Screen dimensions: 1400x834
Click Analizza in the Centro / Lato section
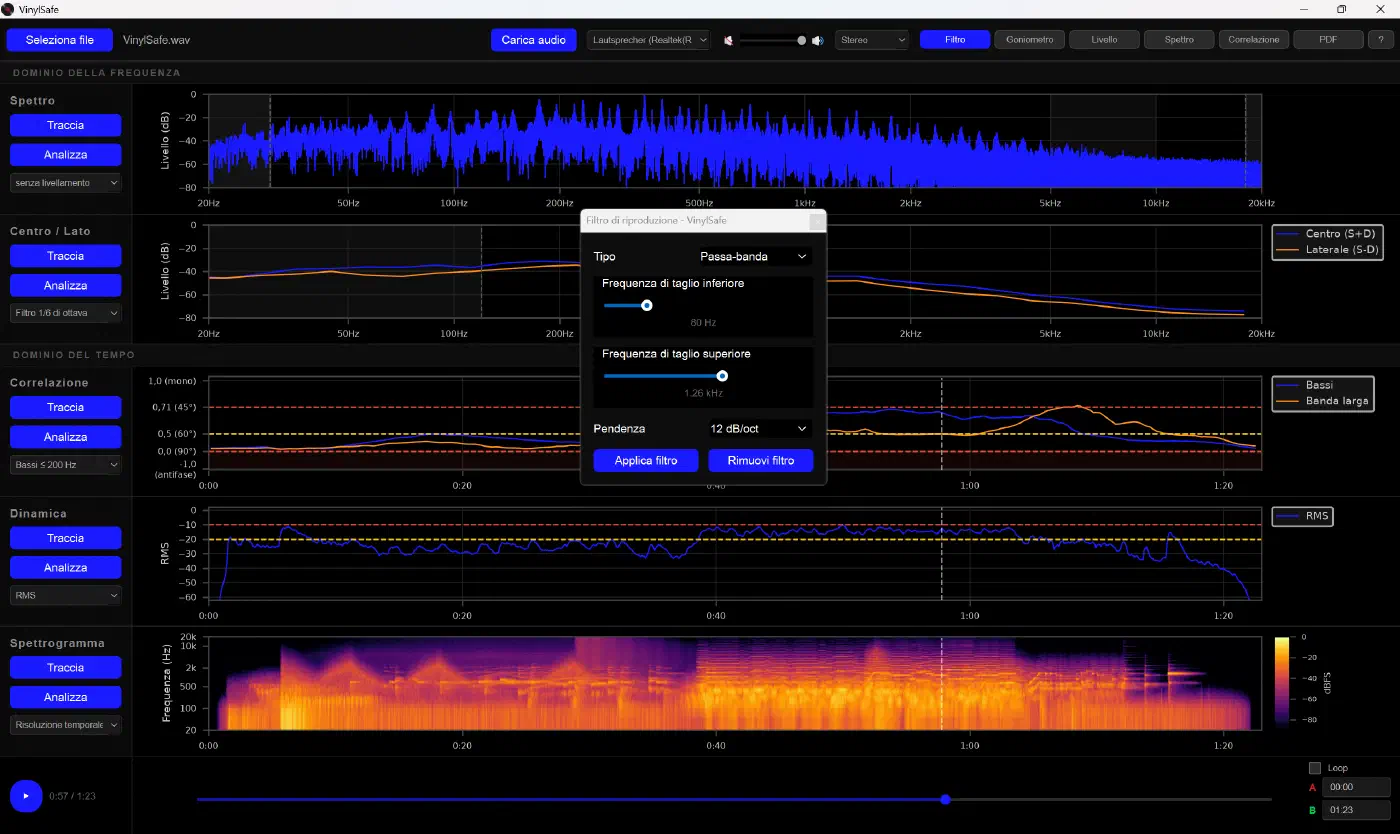66,285
